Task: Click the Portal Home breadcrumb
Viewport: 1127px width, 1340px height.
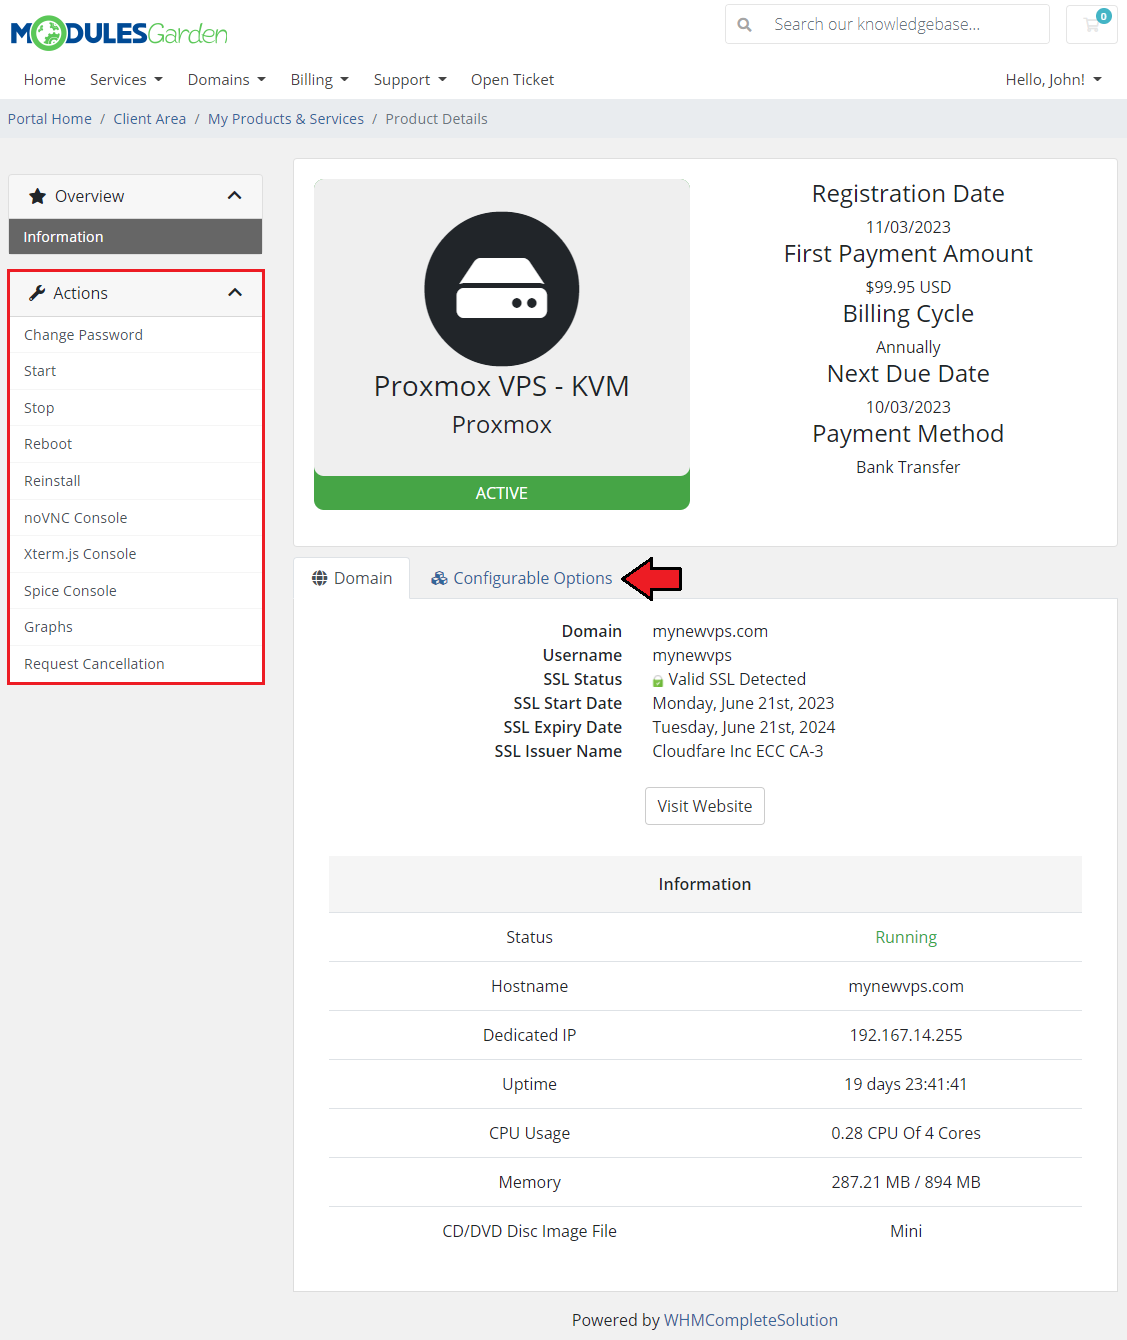Action: [50, 119]
